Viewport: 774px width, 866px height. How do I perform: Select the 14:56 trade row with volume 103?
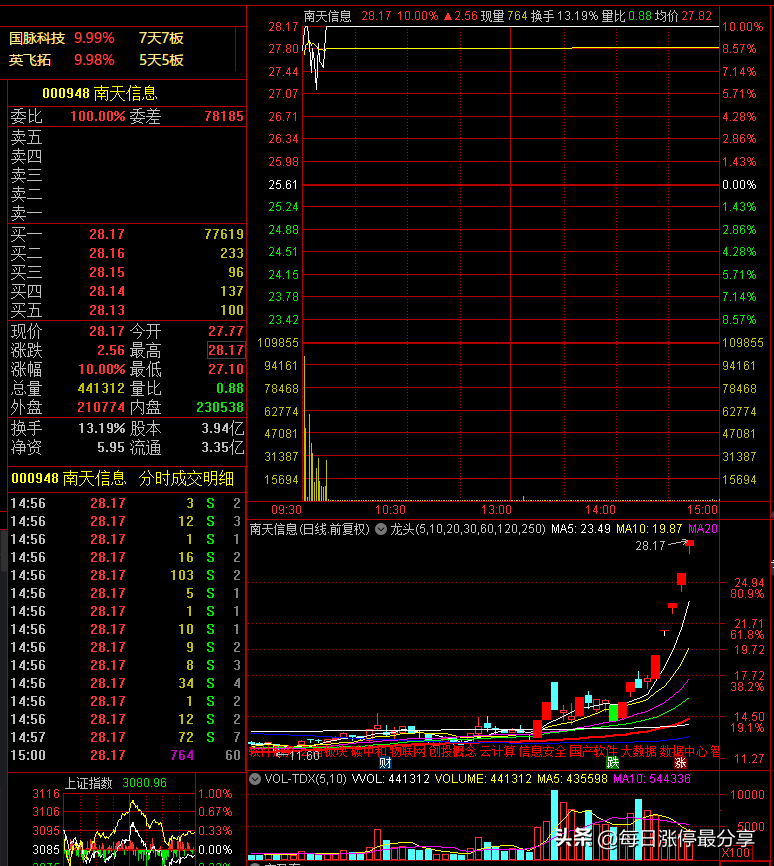click(126, 575)
